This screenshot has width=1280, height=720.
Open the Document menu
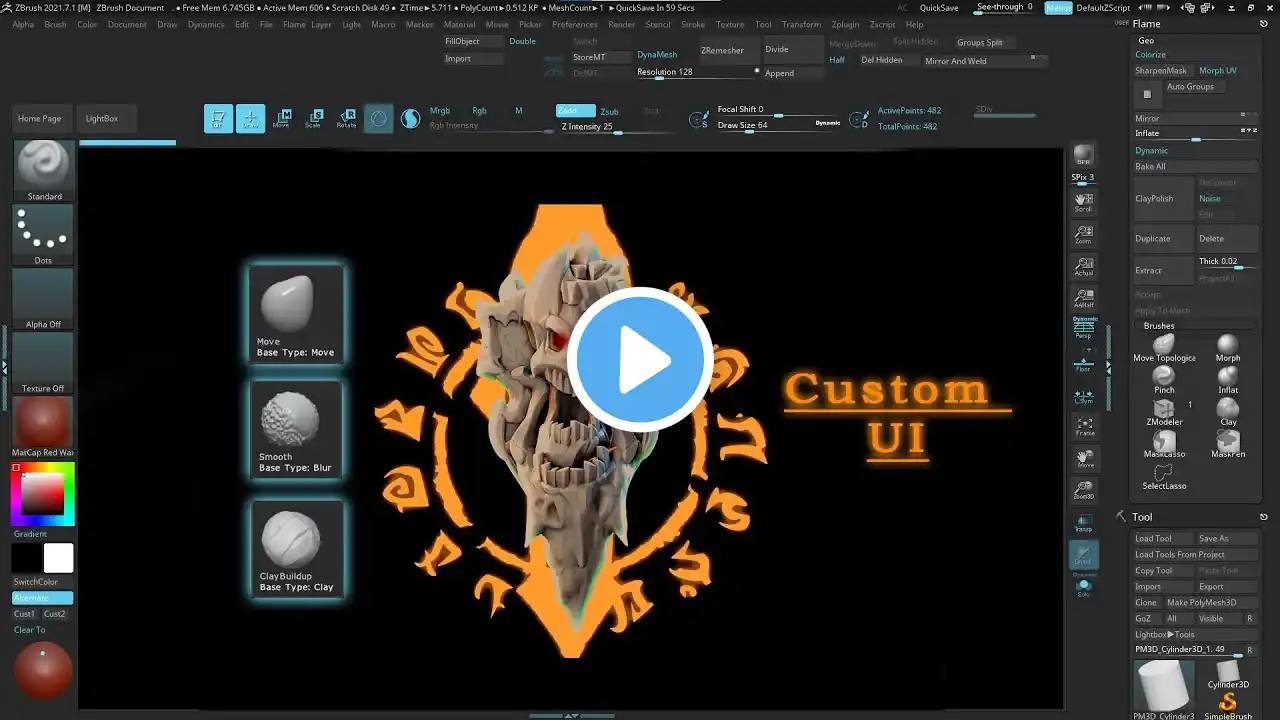click(127, 24)
